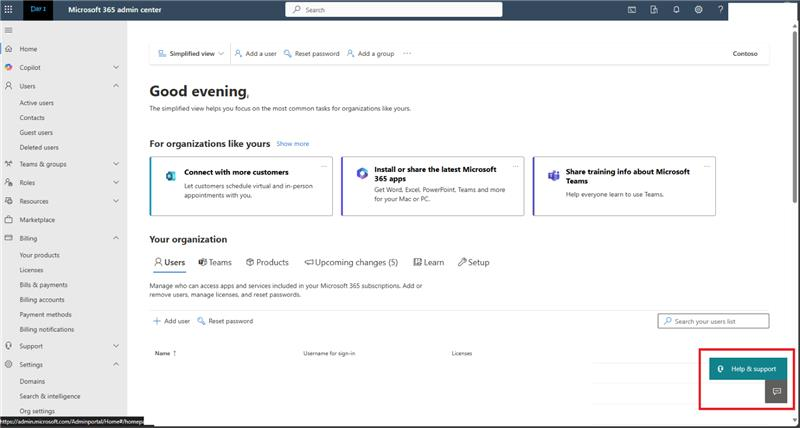800x428 pixels.
Task: Open ellipsis on Share training info card
Action: tap(707, 166)
